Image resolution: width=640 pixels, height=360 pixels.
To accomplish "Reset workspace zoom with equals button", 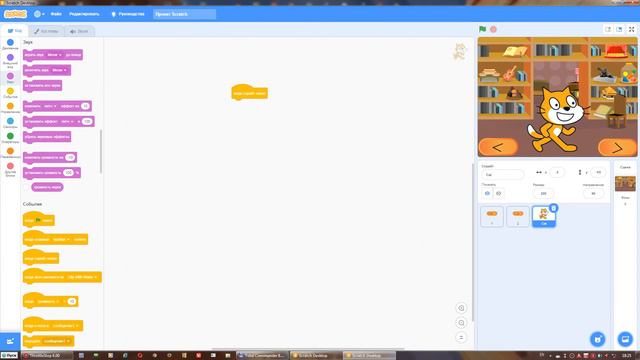I will (461, 338).
